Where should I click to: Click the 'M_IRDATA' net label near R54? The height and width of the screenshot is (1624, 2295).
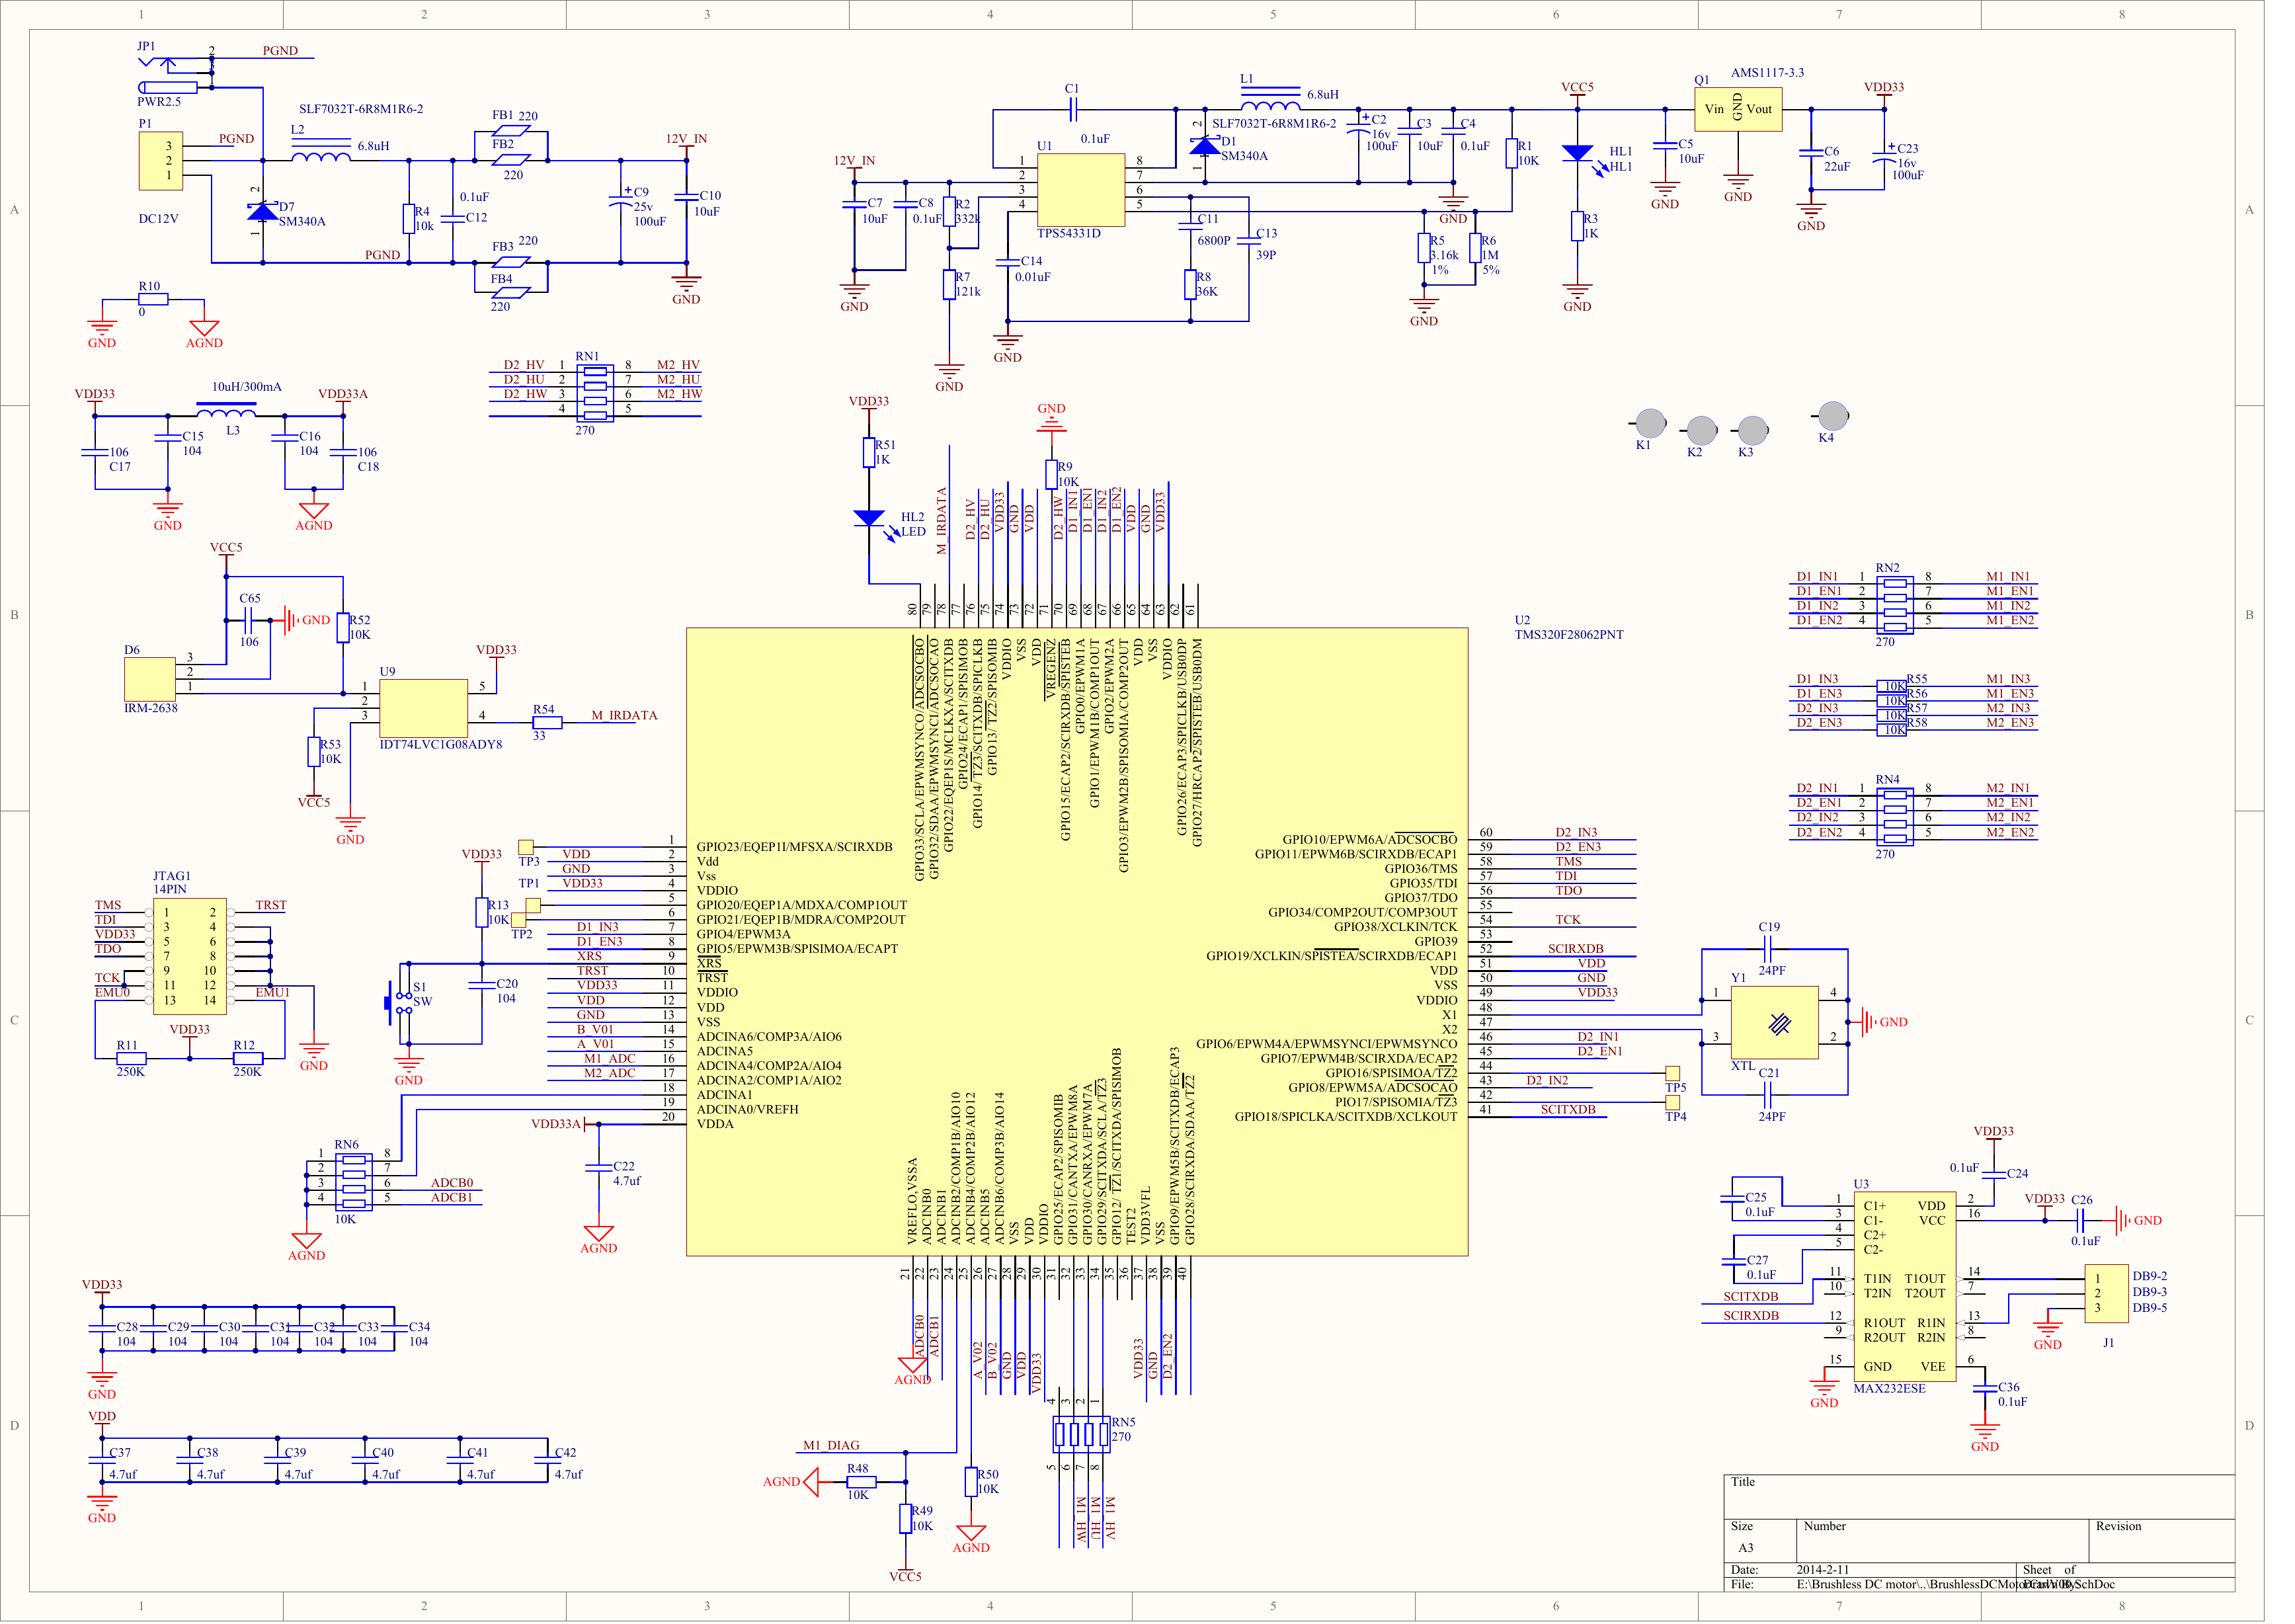624,716
